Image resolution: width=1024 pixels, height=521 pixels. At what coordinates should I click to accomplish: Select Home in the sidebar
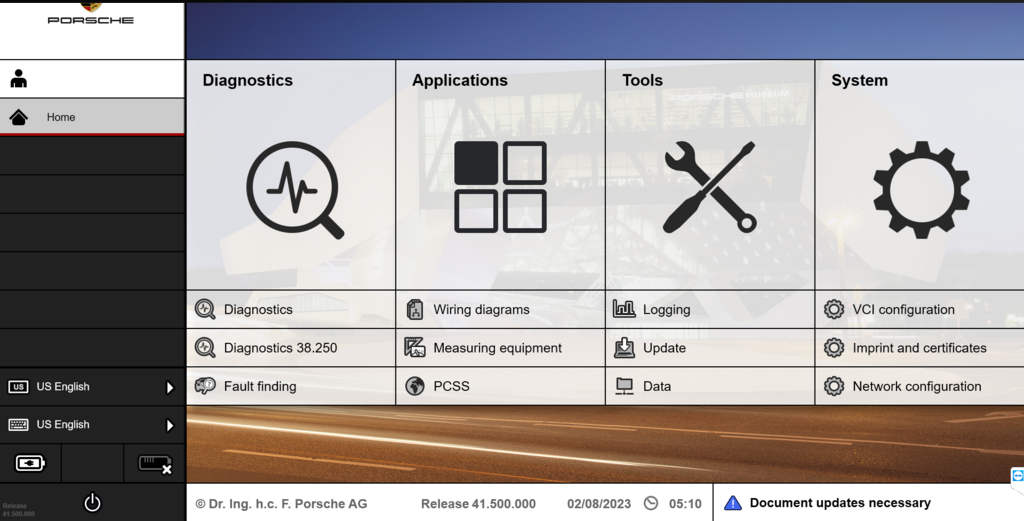tap(92, 118)
